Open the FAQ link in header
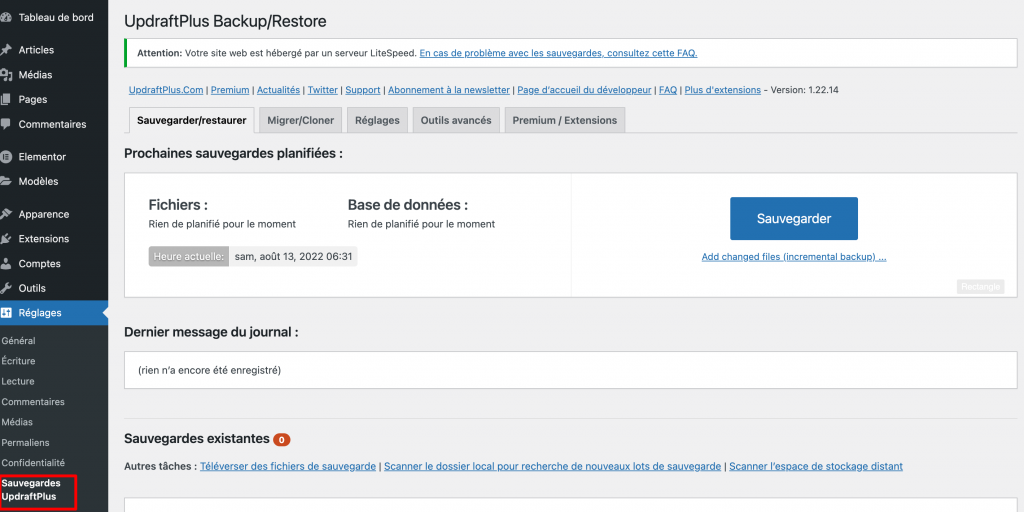The image size is (1024, 512). (x=668, y=90)
